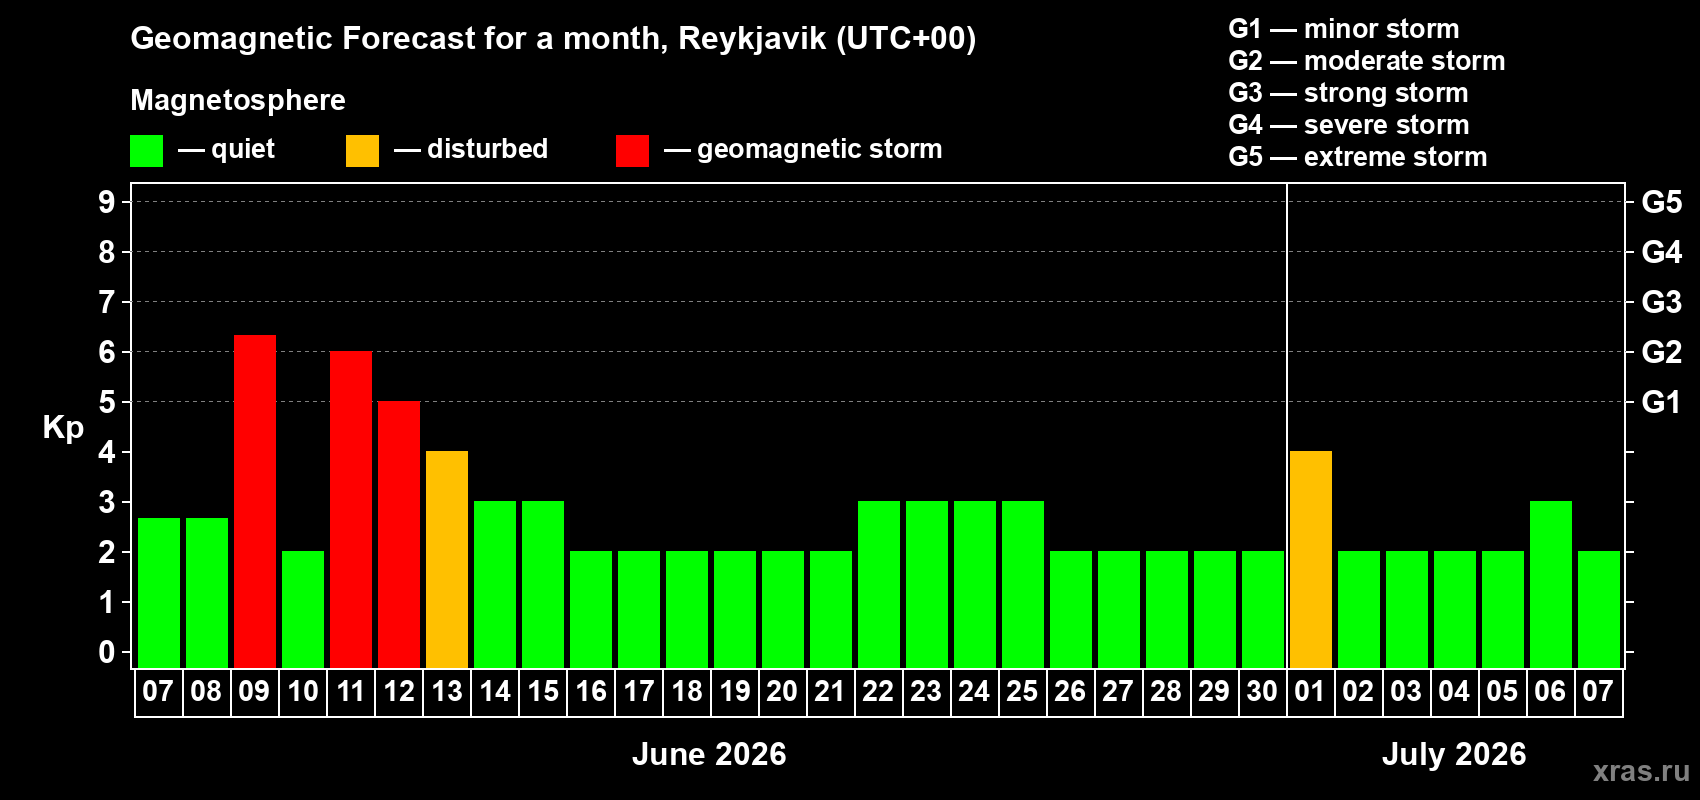This screenshot has height=800, width=1700.
Task: Click the July 2026 month label
Action: click(1454, 754)
